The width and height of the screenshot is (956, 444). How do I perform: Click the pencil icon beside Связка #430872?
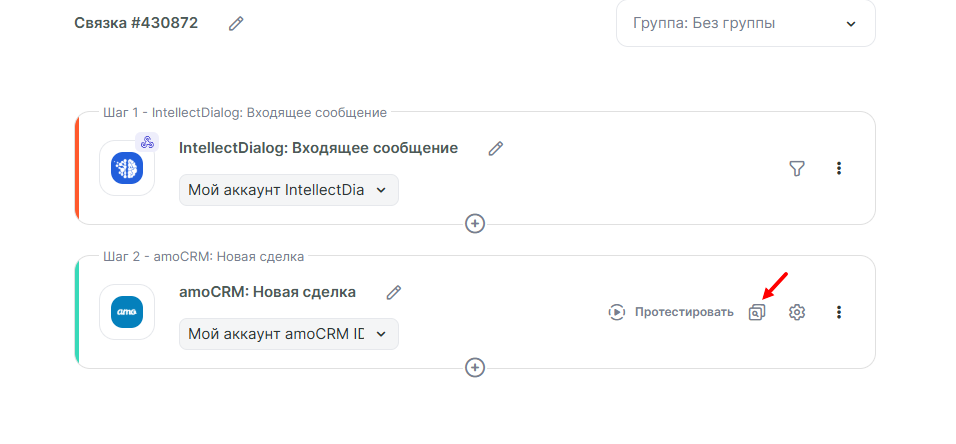pos(236,23)
